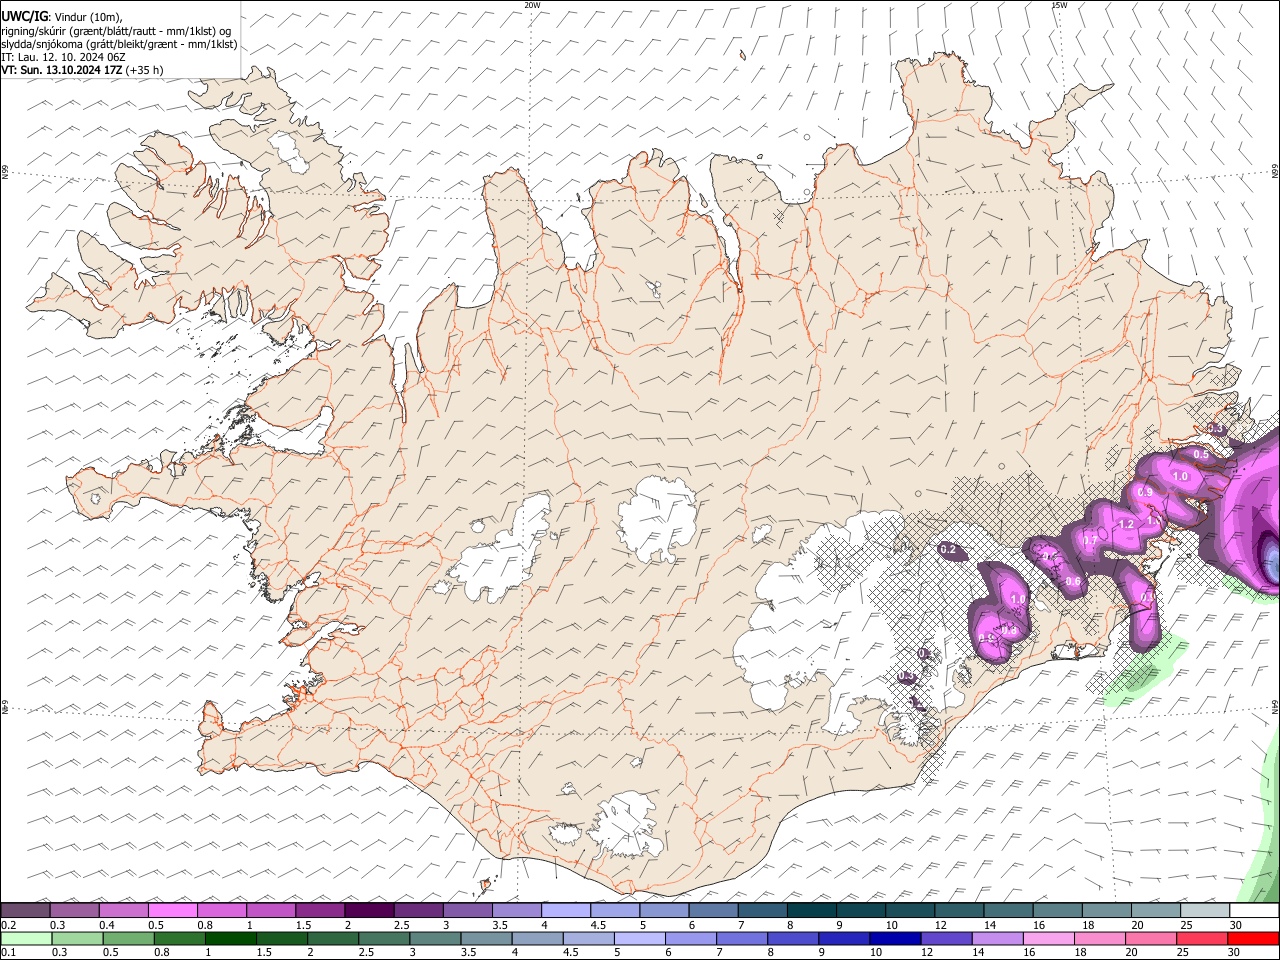
Task: Click the darkest green bottom-row swatch at 1
Action: tap(231, 939)
